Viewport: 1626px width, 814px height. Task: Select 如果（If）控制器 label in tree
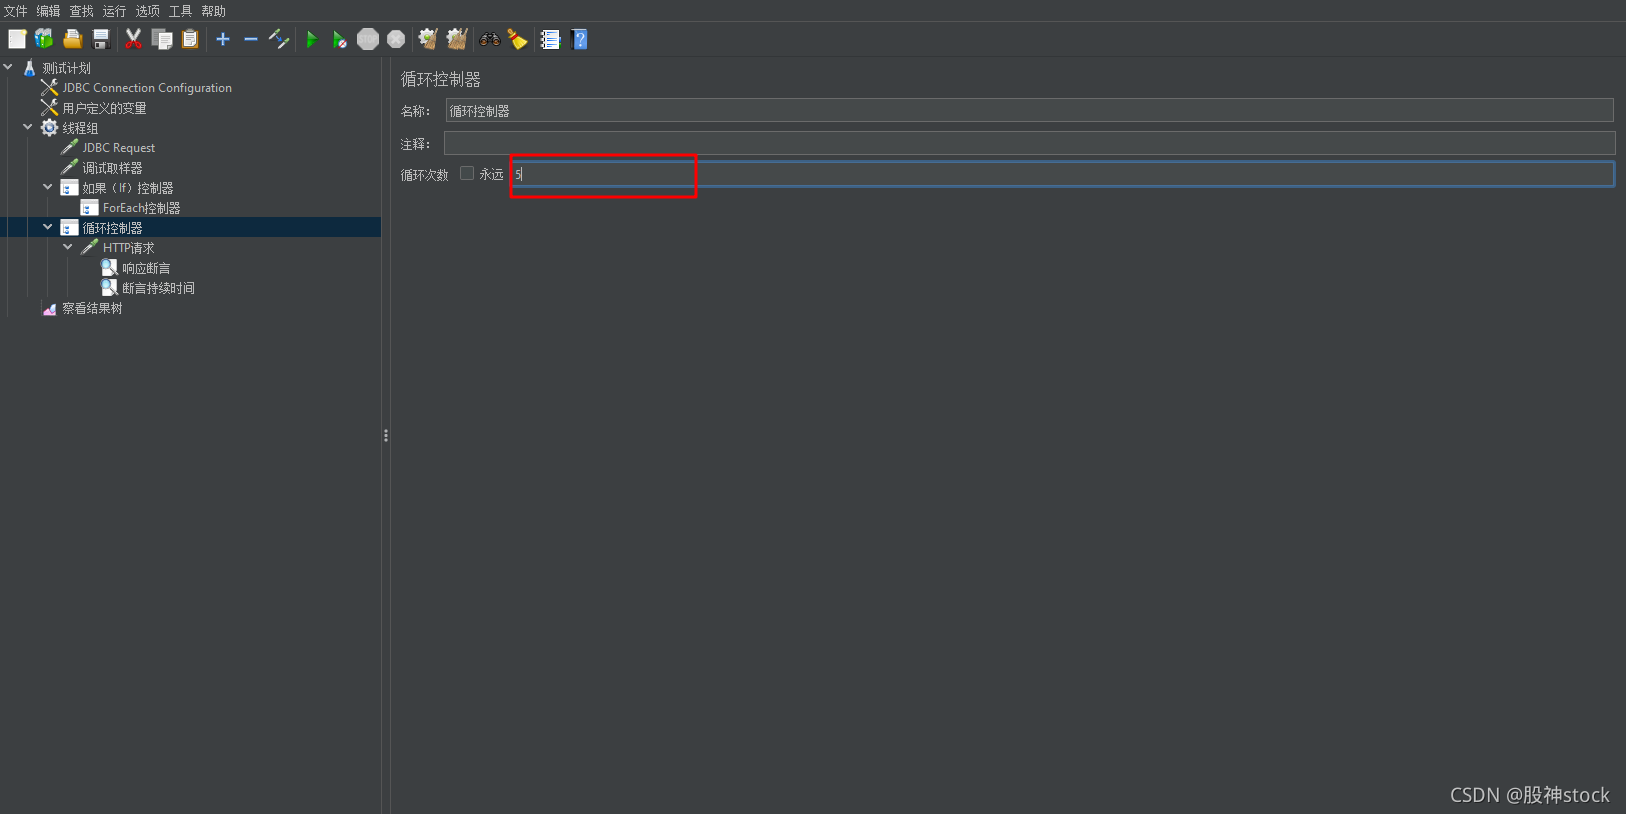click(x=128, y=188)
